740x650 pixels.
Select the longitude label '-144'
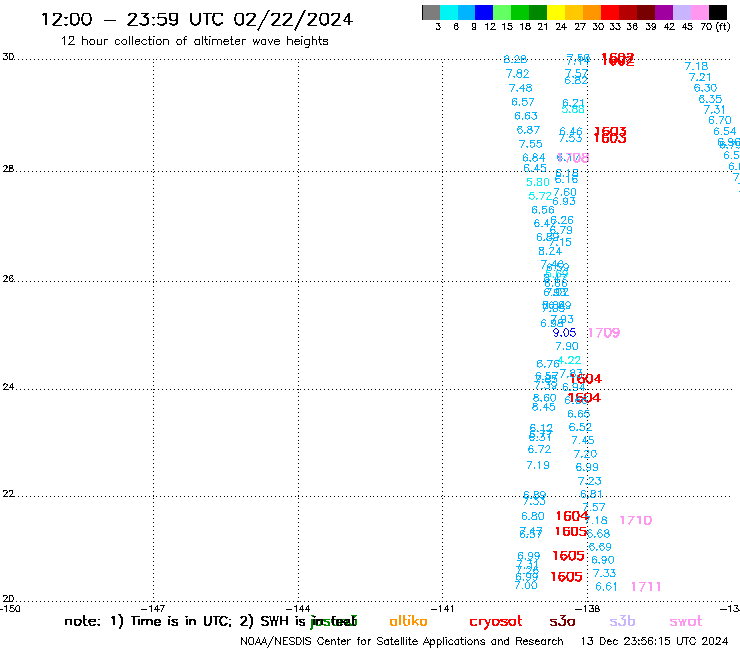coord(298,609)
